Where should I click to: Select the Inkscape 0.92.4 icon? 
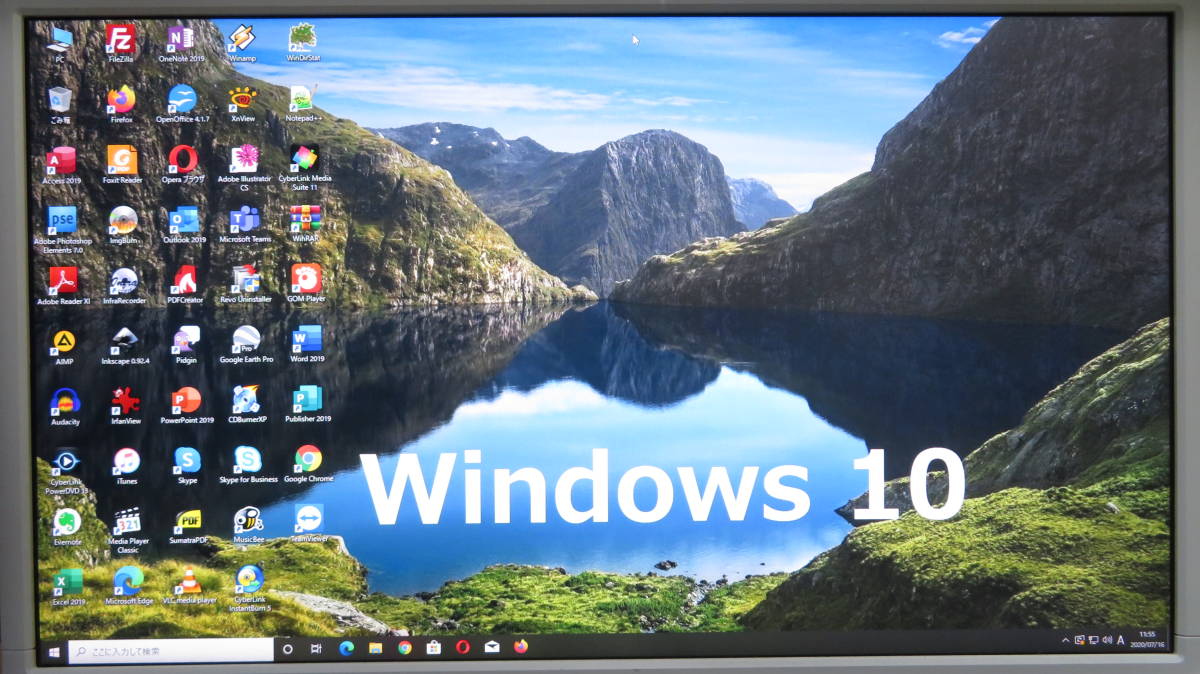coord(125,345)
